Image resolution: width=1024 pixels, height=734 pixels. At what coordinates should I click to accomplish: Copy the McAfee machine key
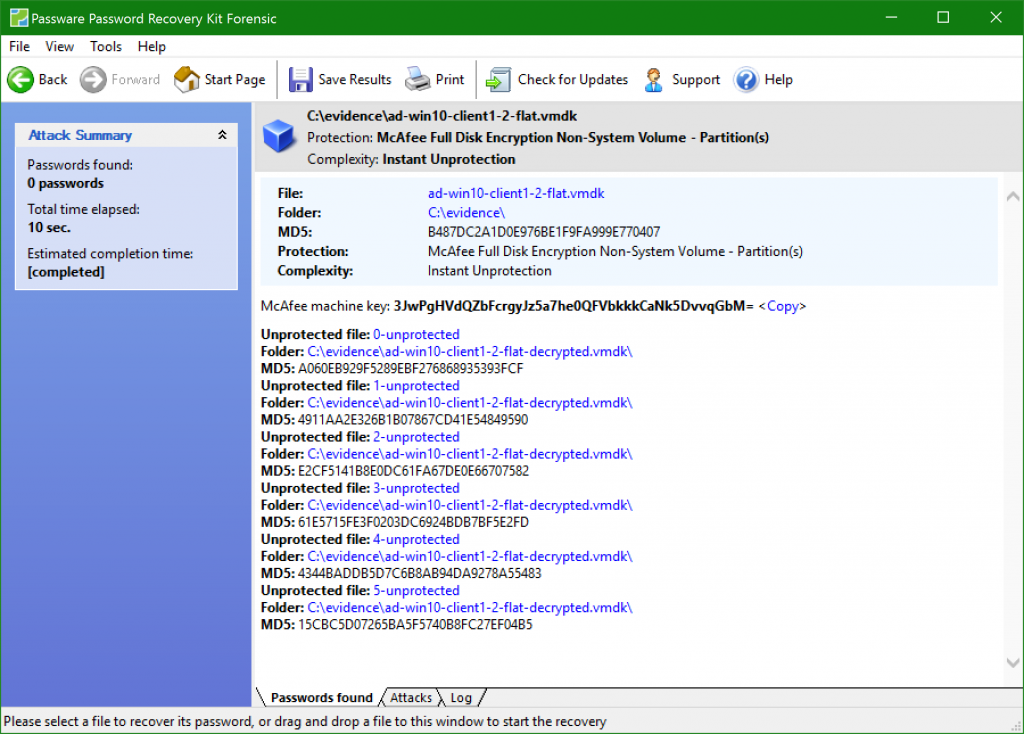782,306
